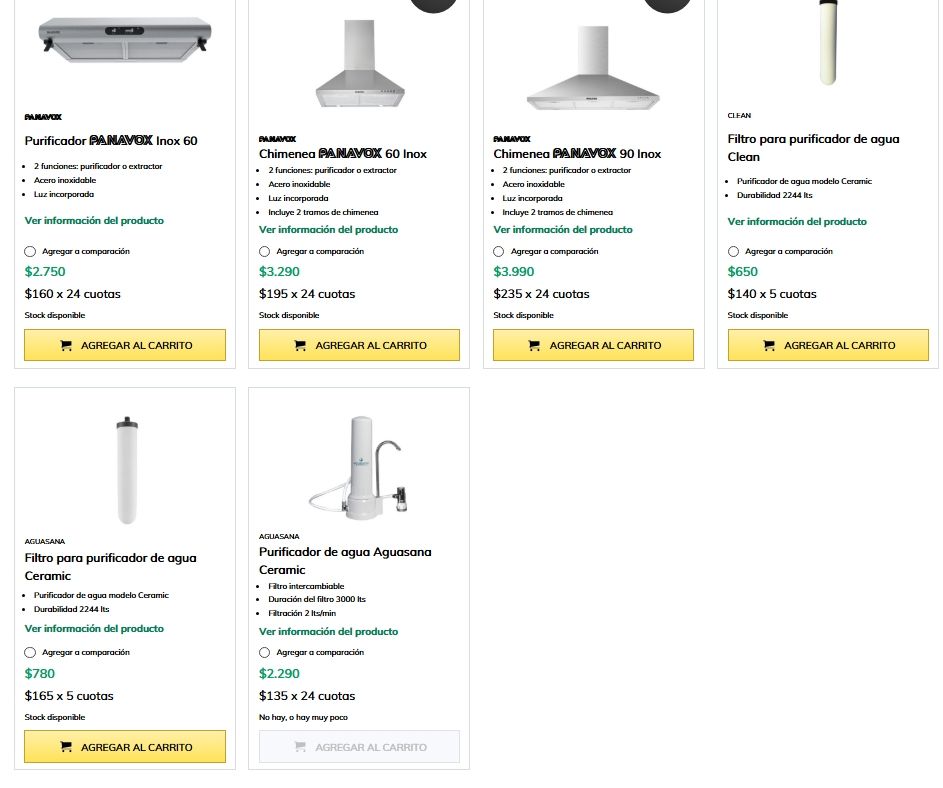Select compare radio for Purificador Panavox Inox 60
This screenshot has width=943, height=788.
[30, 252]
